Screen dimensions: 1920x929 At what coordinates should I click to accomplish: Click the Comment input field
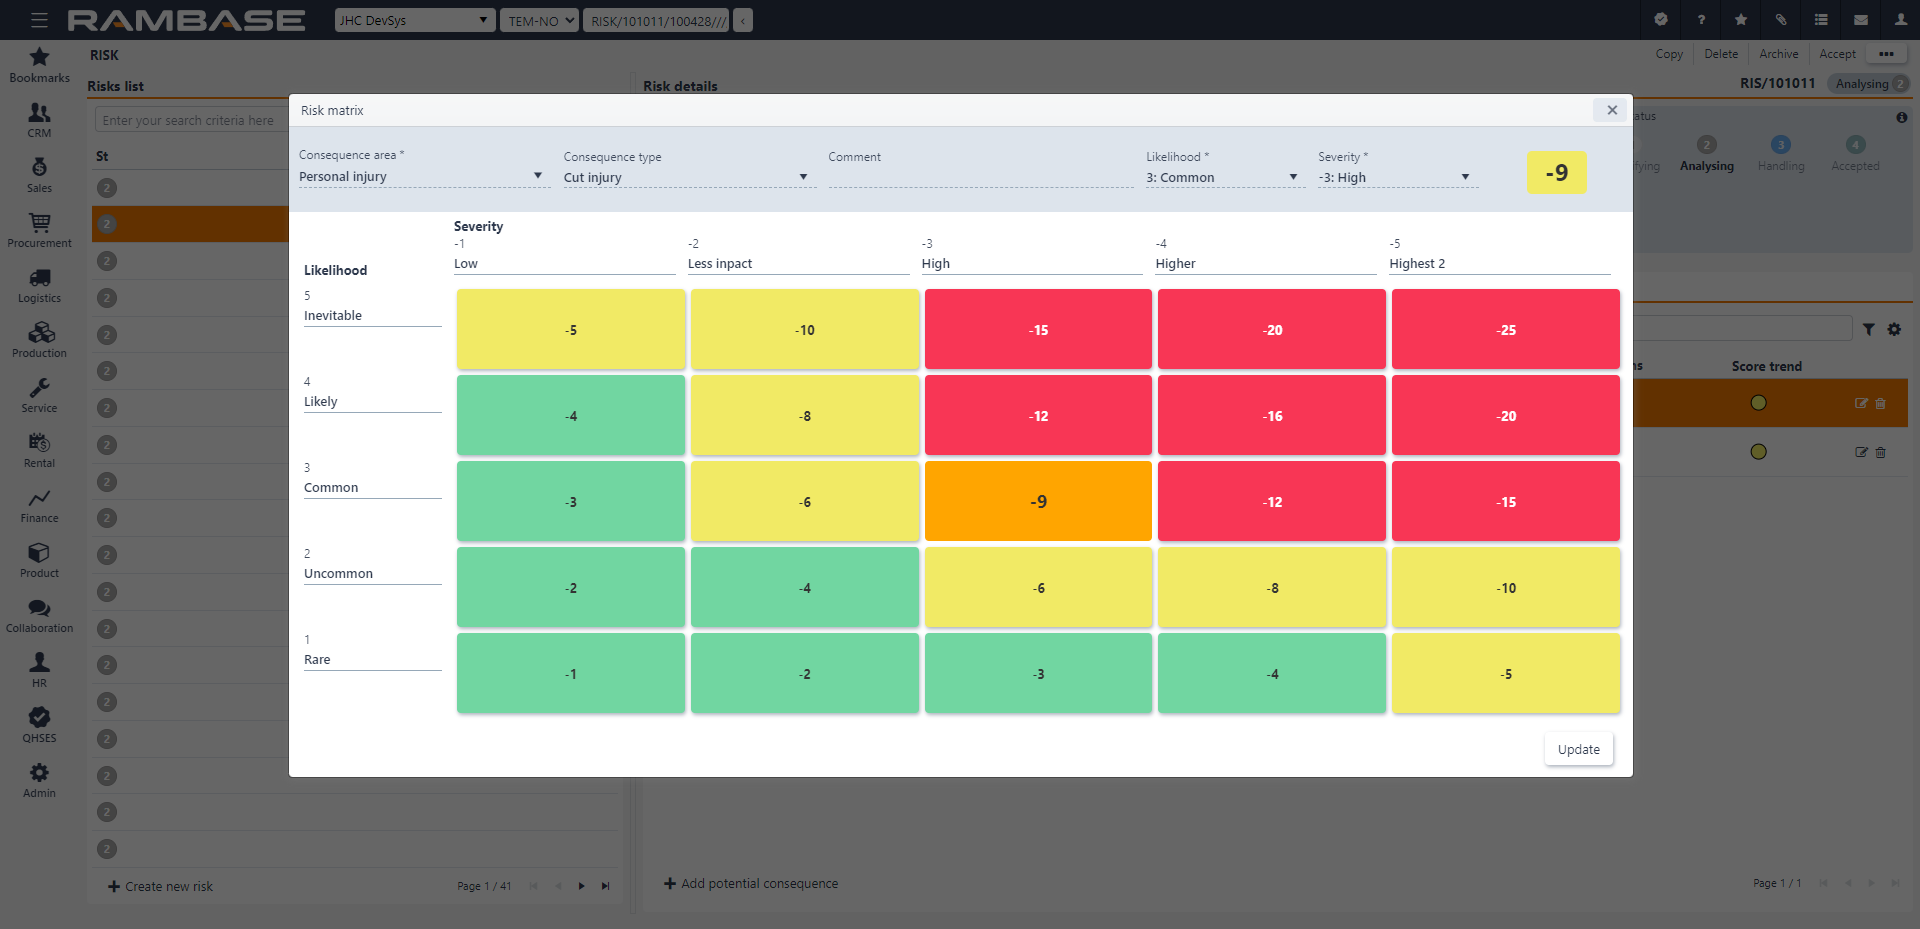pos(980,178)
